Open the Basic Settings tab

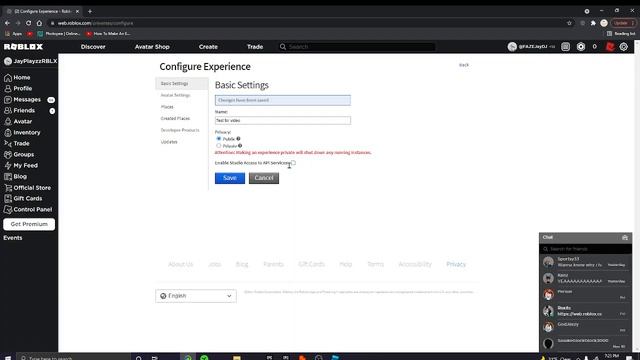pyautogui.click(x=182, y=84)
